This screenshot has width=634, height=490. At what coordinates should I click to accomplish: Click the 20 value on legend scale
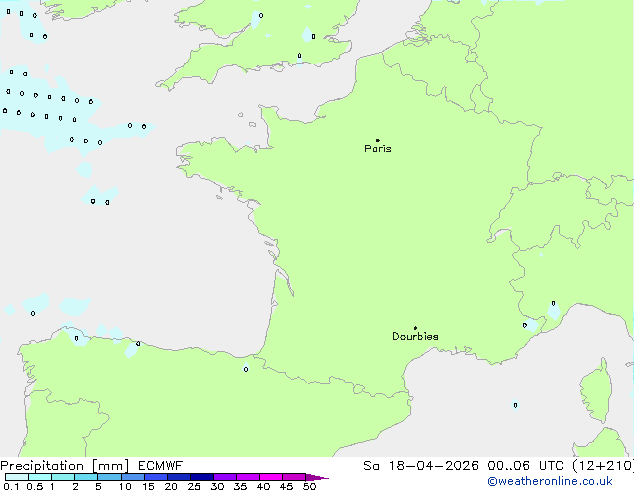[x=170, y=486]
